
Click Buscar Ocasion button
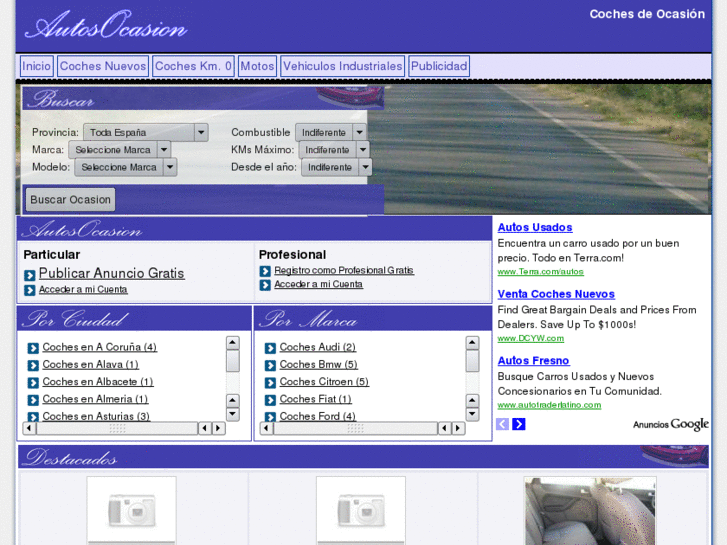(x=70, y=199)
